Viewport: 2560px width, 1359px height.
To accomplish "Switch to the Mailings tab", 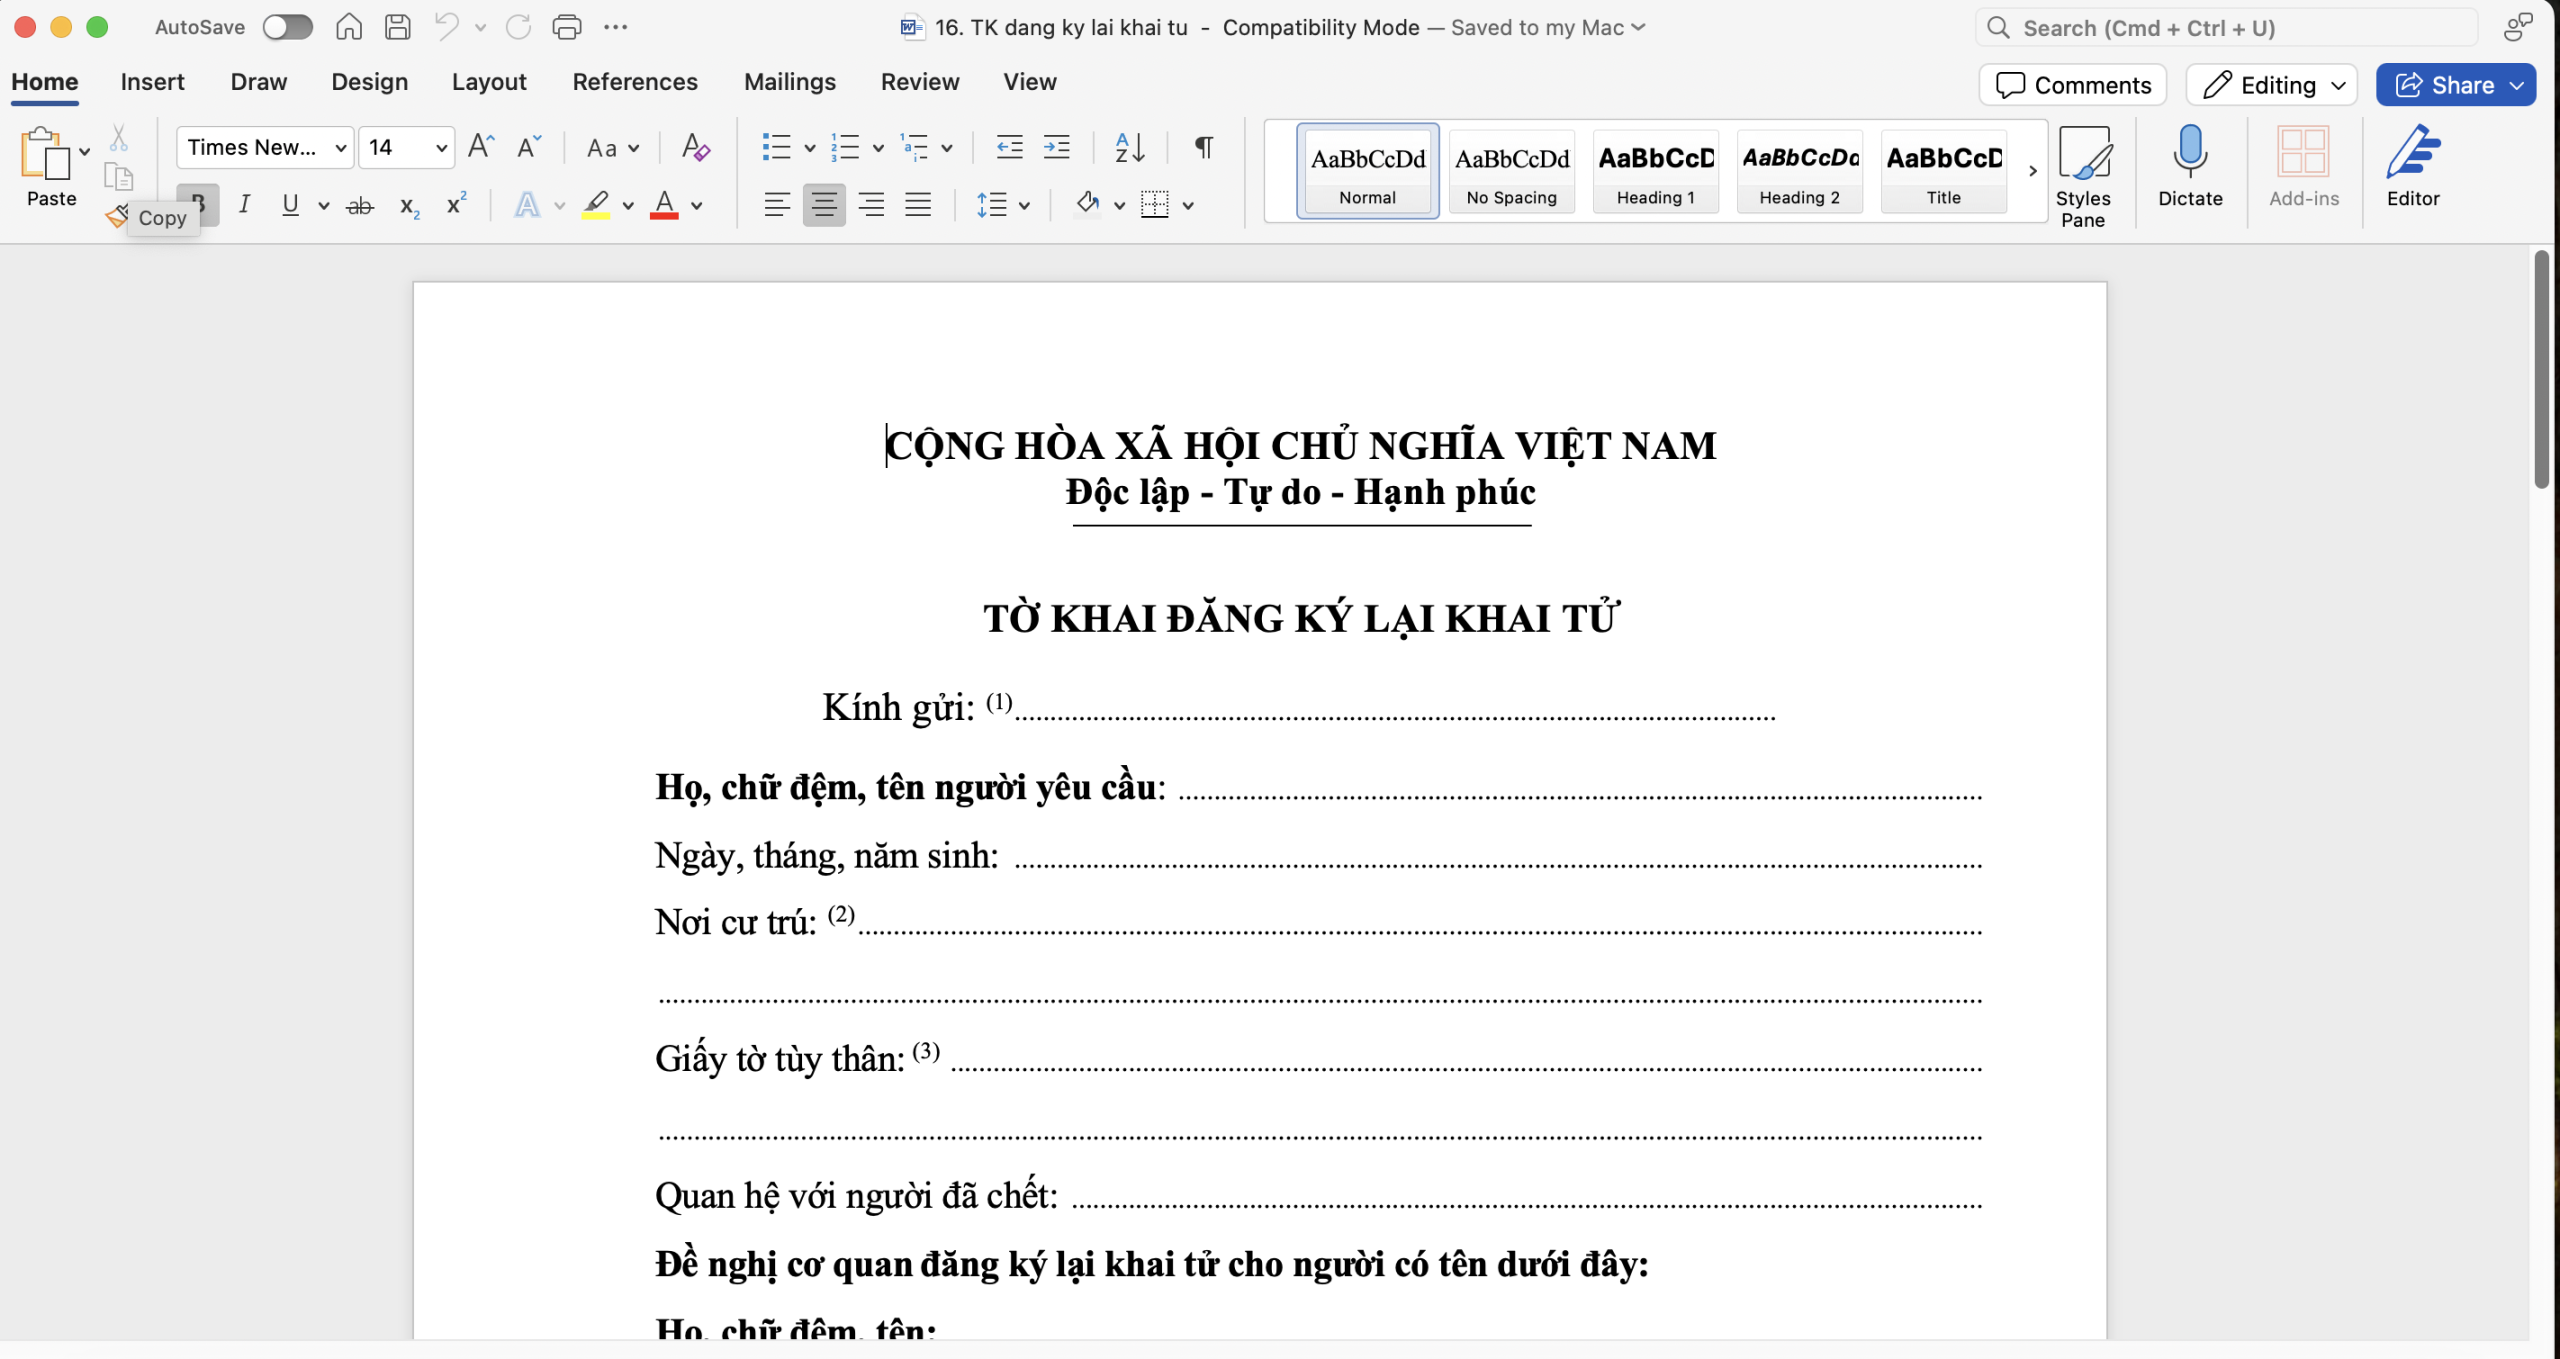I will pos(789,82).
